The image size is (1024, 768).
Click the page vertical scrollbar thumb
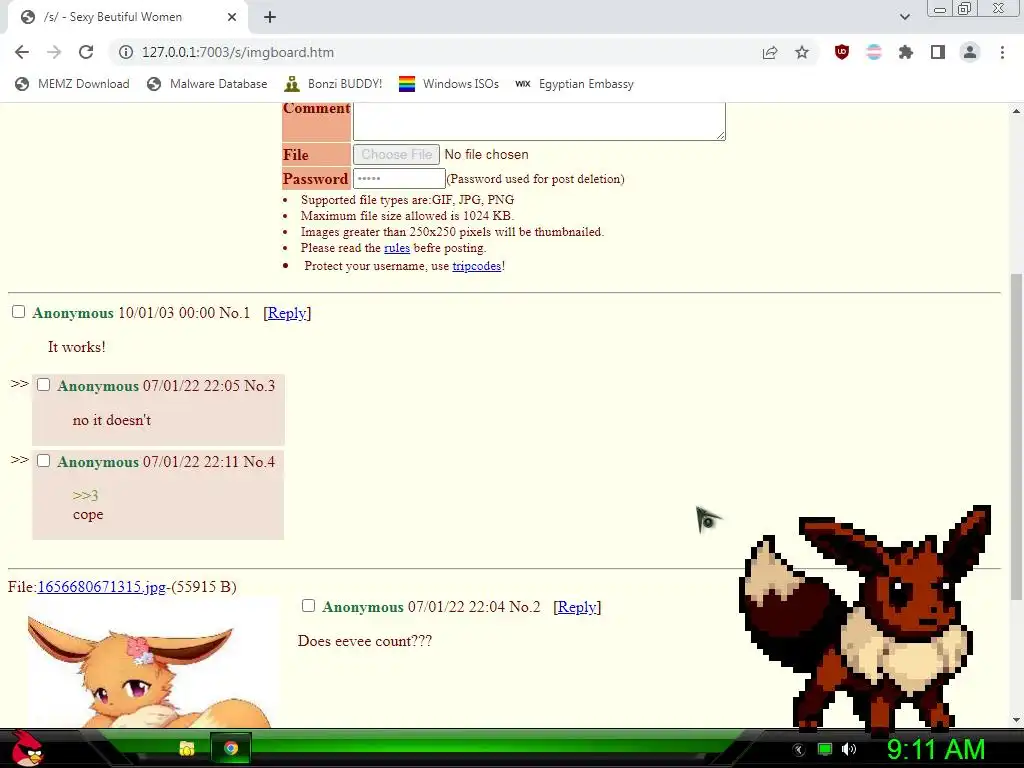(1016, 436)
